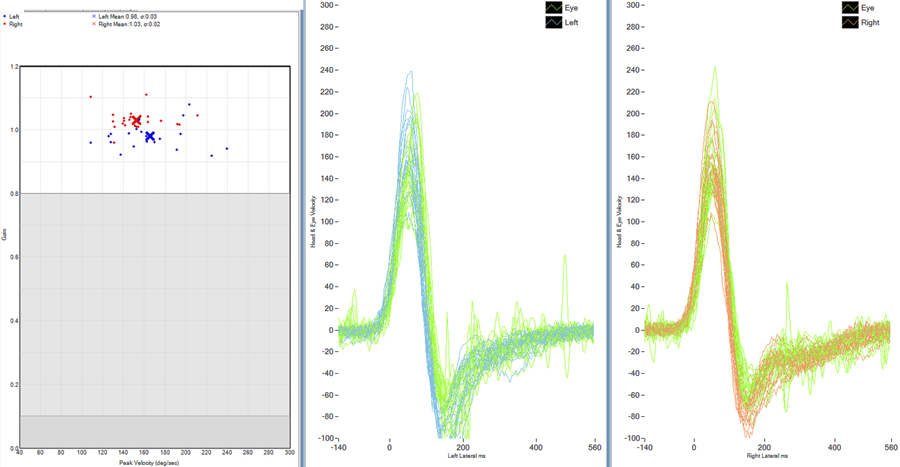Click the red data point near 108 deg/sec, gain 1.1
The width and height of the screenshot is (900, 467).
pos(91,97)
